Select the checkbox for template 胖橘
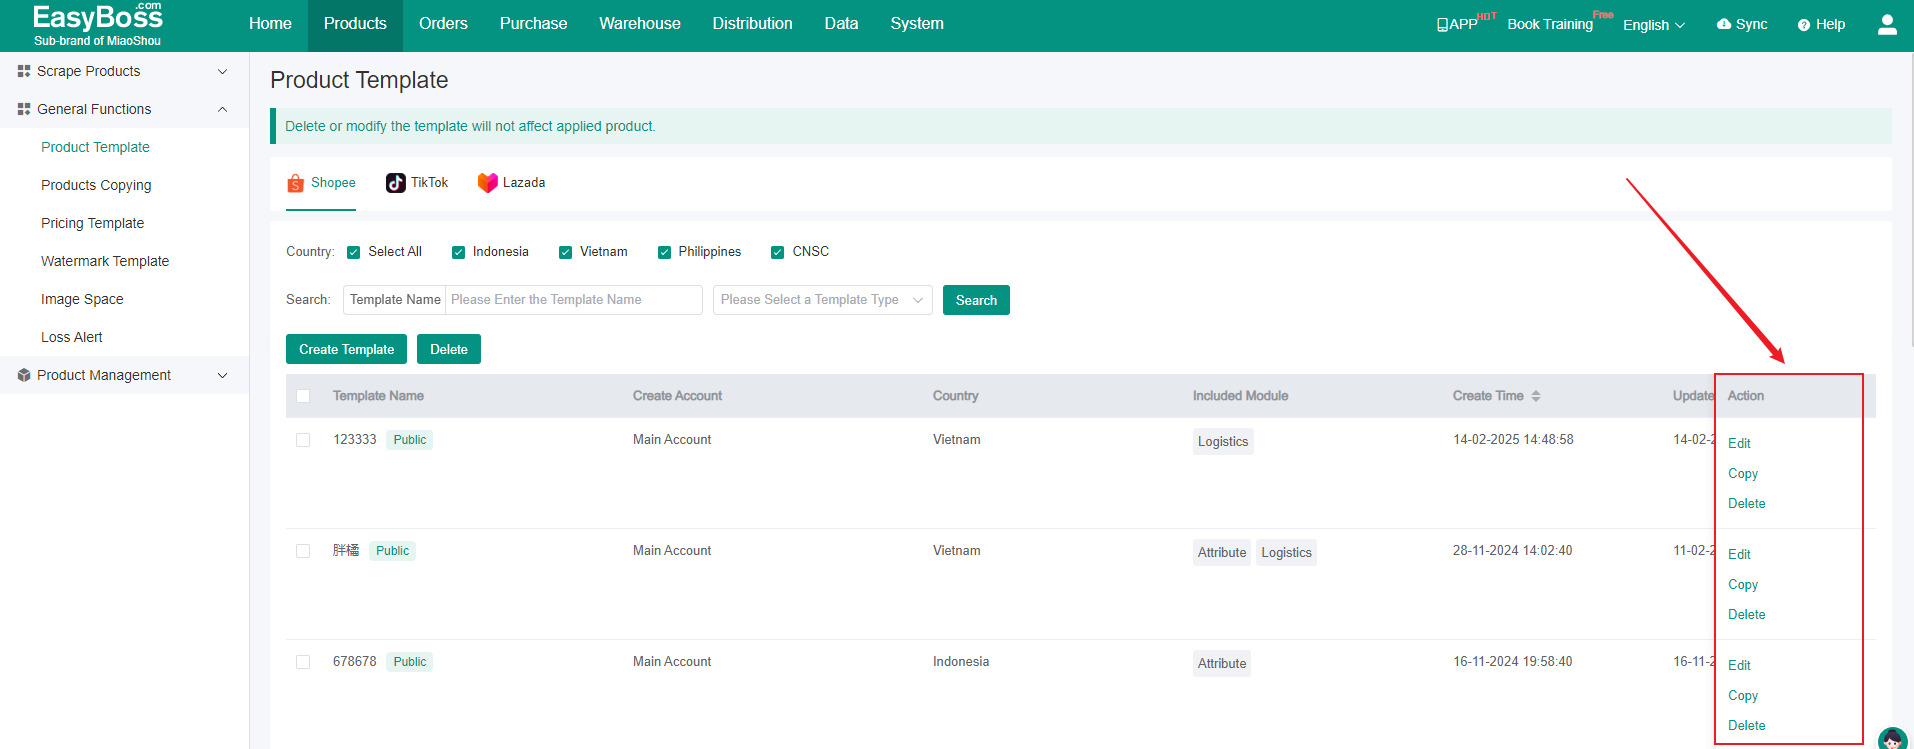This screenshot has width=1914, height=749. [x=303, y=551]
